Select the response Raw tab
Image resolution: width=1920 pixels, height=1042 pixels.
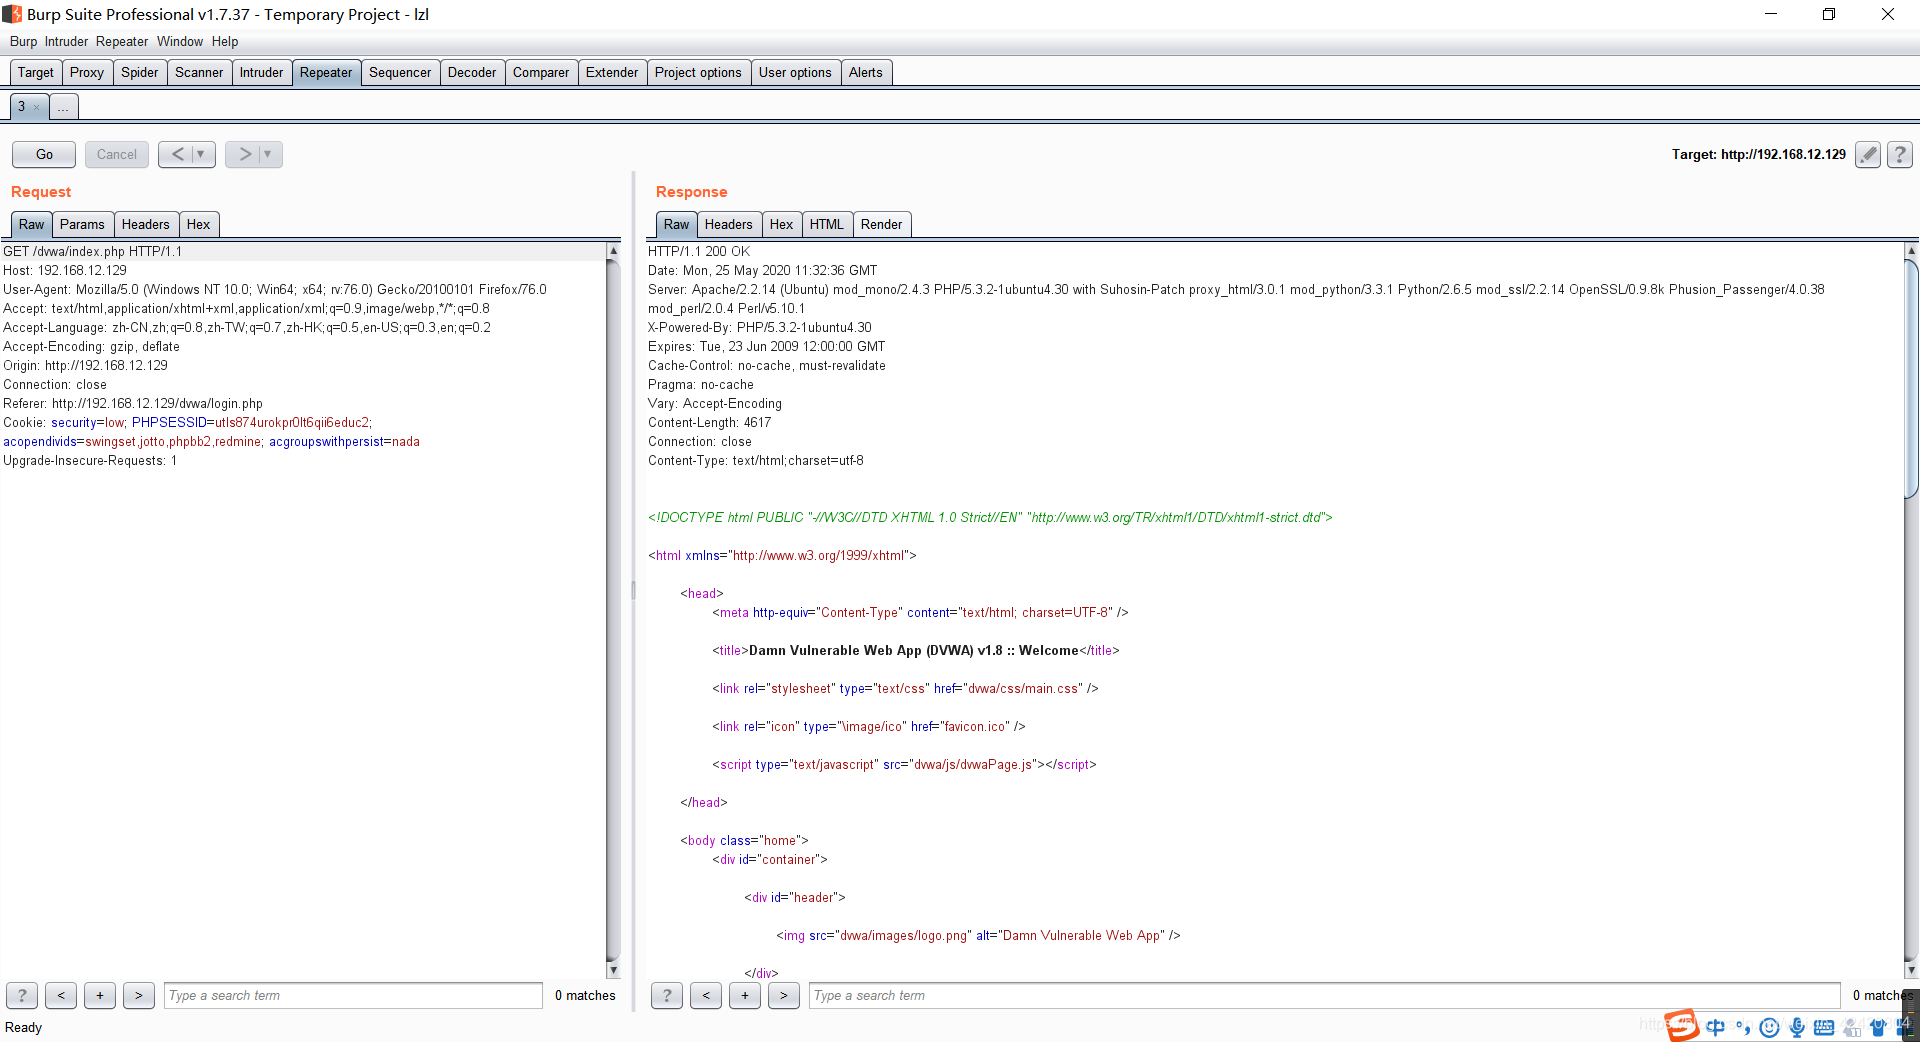pos(676,224)
